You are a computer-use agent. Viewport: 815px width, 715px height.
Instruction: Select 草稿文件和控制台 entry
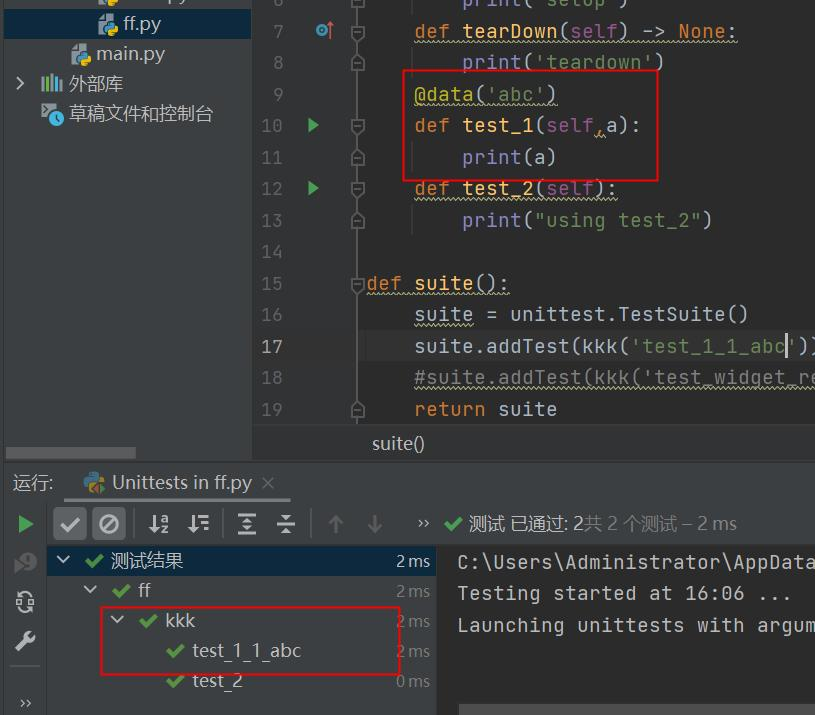click(x=127, y=114)
